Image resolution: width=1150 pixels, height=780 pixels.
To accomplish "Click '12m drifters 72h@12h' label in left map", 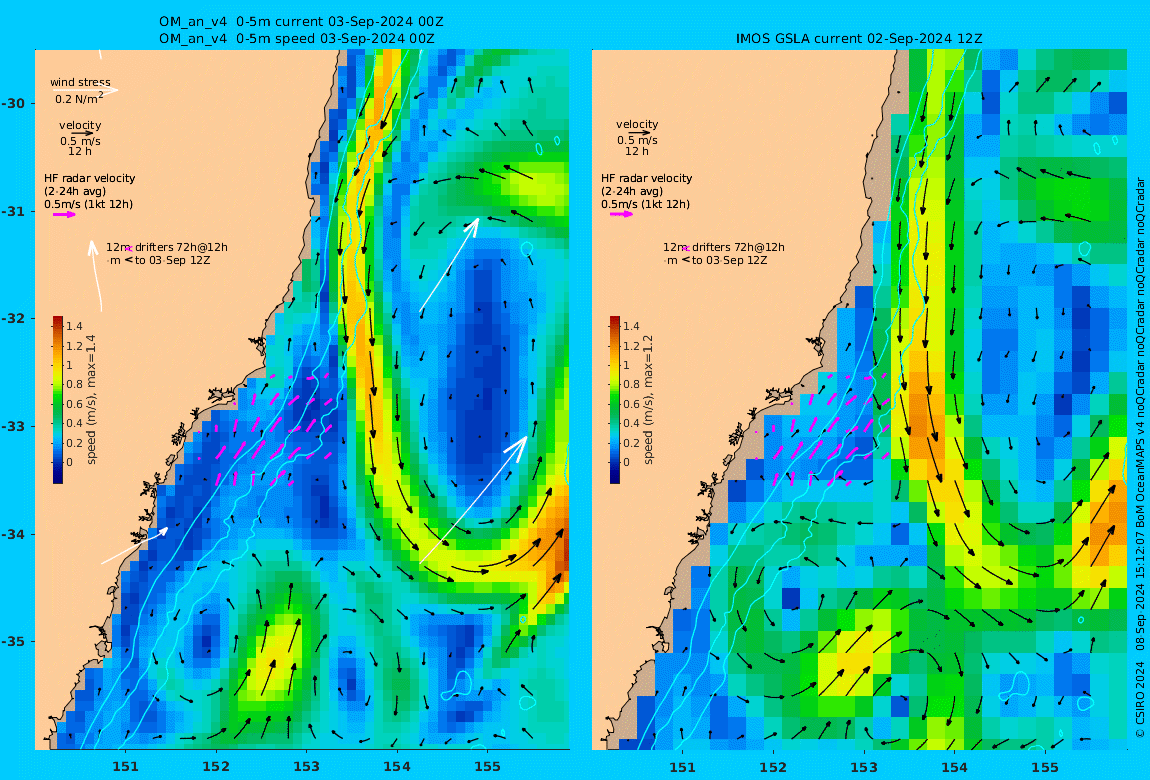I will (166, 247).
